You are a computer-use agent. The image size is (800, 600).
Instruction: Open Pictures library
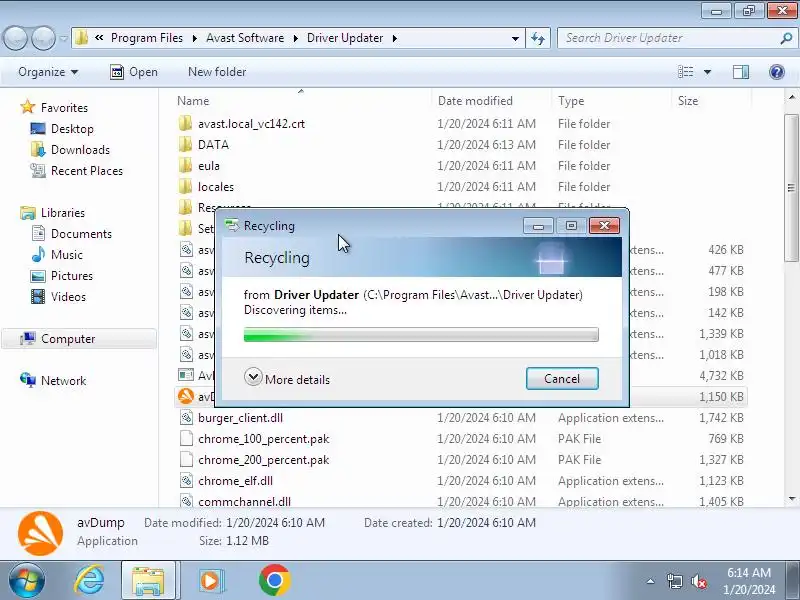(71, 276)
